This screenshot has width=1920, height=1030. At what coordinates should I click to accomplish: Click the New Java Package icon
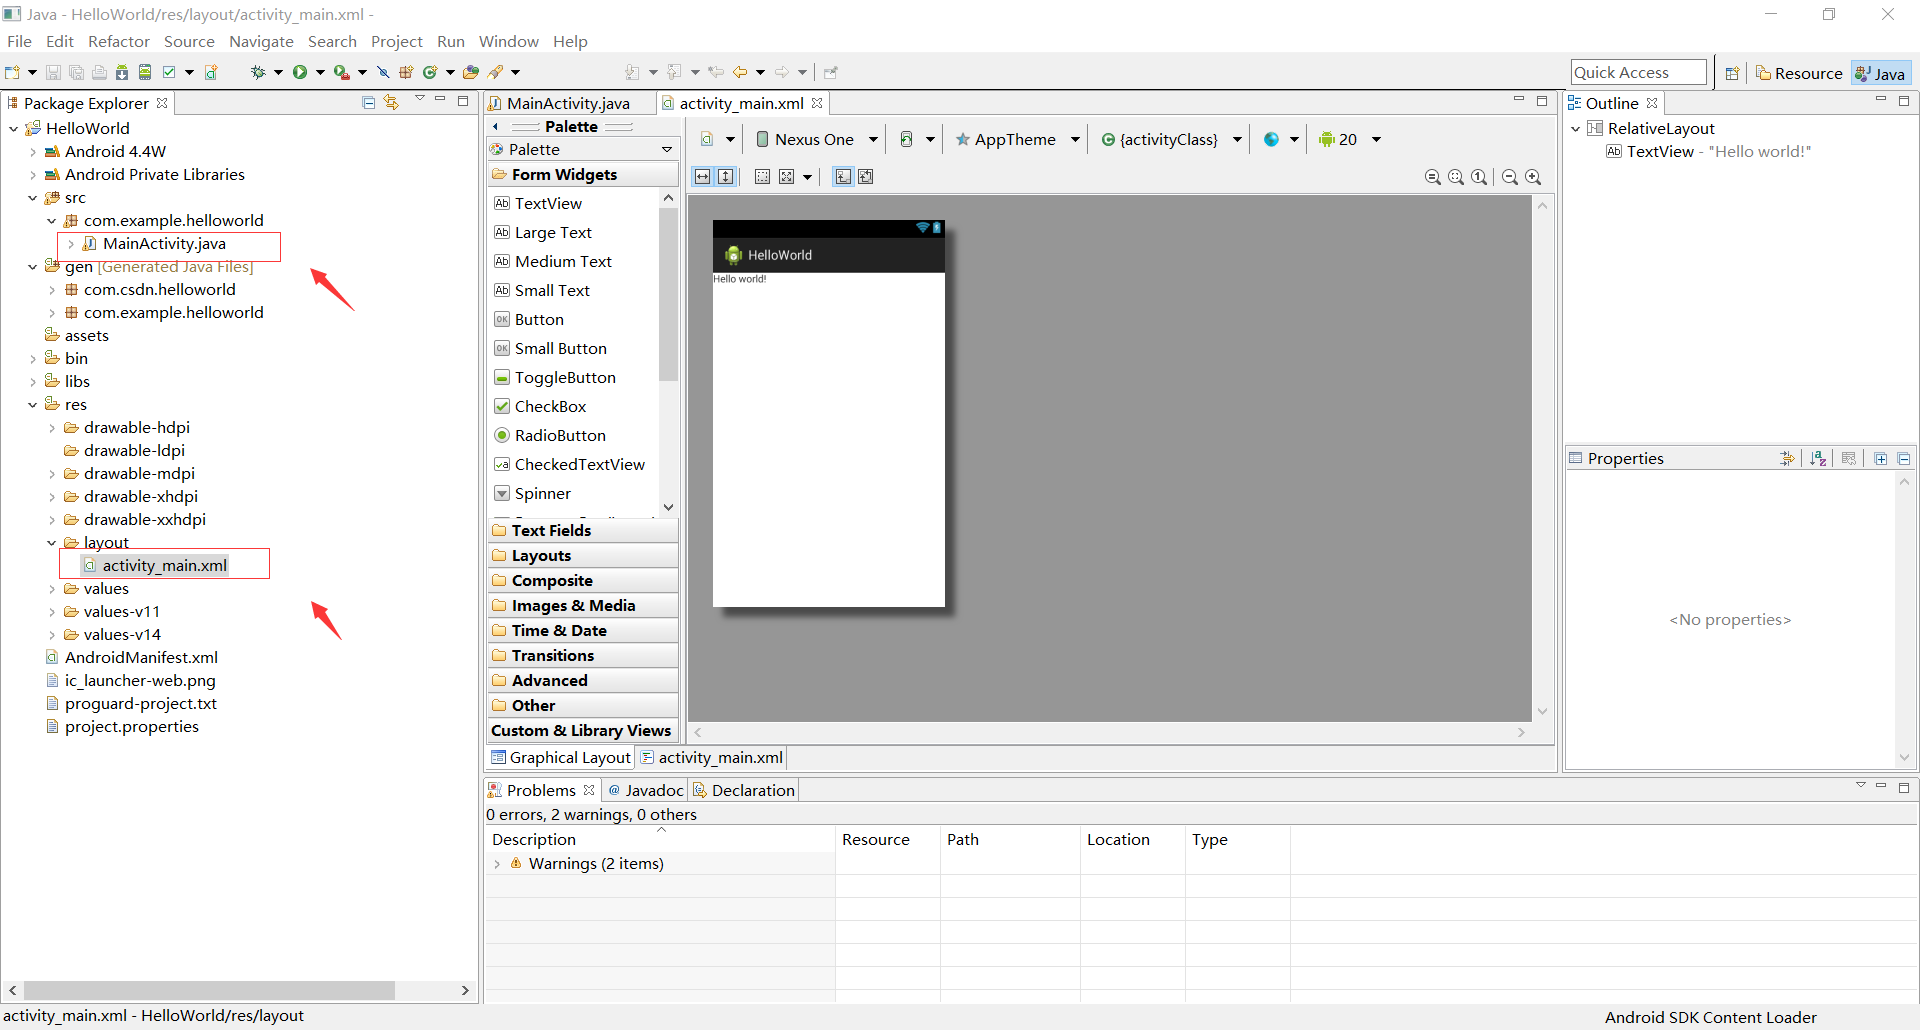(x=406, y=72)
